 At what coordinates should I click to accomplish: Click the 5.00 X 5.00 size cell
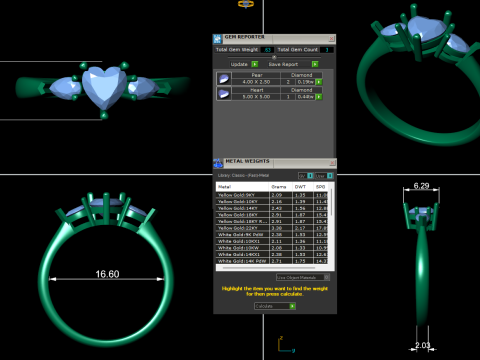[256, 97]
